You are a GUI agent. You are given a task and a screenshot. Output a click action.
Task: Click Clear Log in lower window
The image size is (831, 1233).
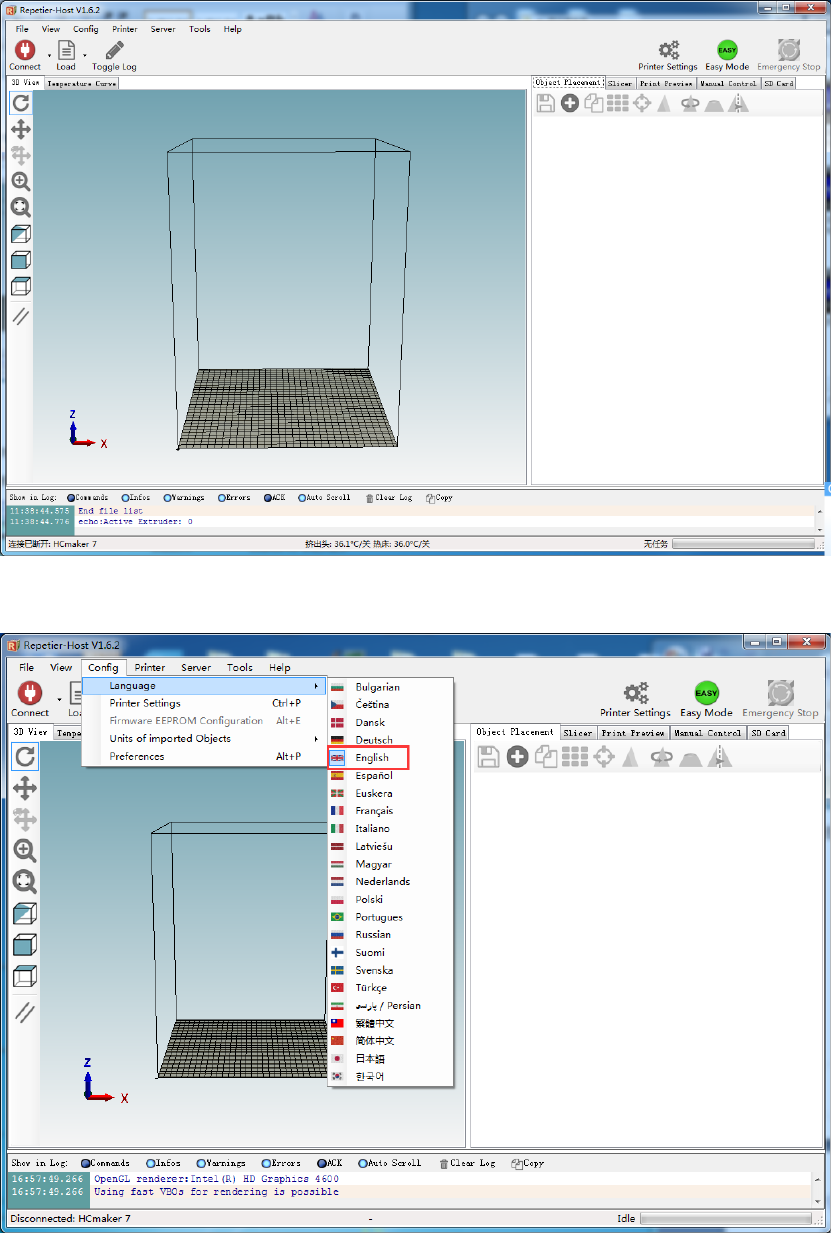click(x=467, y=1163)
